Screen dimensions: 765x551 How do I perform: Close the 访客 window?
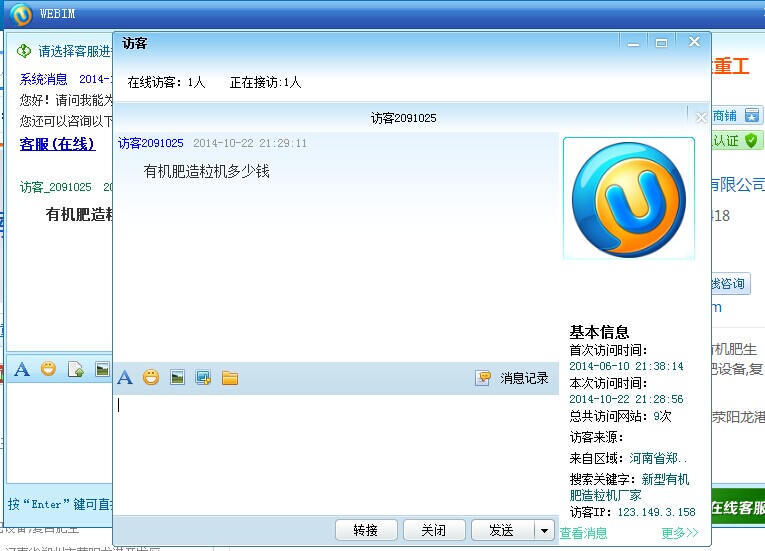point(694,42)
